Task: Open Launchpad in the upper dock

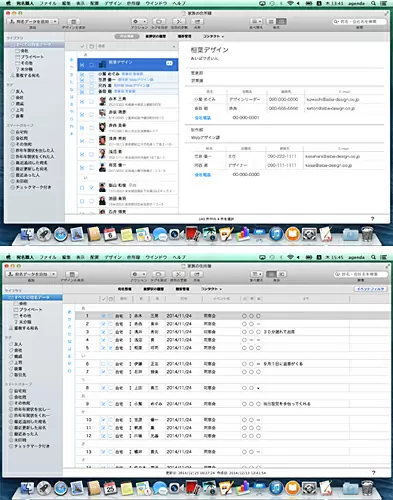Action: pyautogui.click(x=44, y=235)
